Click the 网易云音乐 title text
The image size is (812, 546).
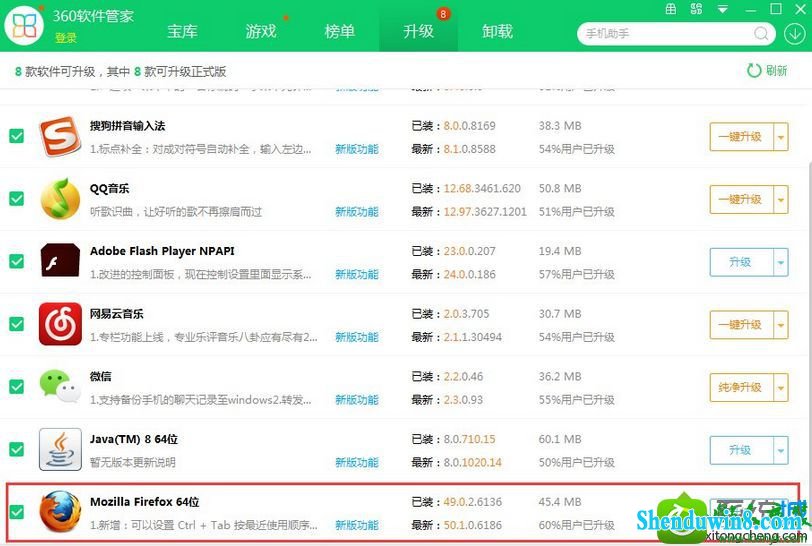tap(117, 314)
